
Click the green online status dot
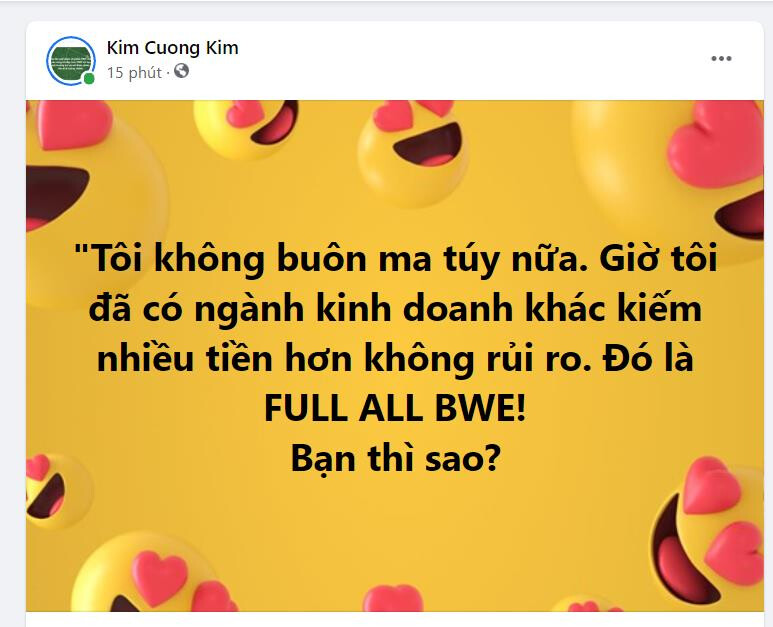(x=89, y=78)
